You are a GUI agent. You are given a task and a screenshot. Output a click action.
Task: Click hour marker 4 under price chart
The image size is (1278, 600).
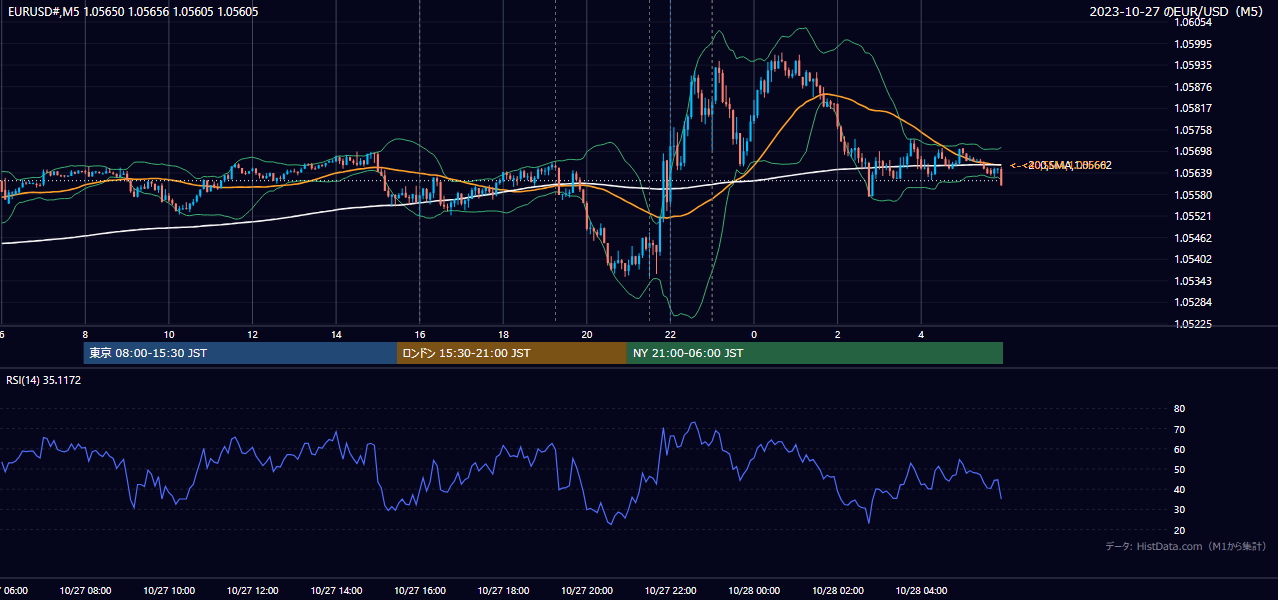tap(921, 334)
